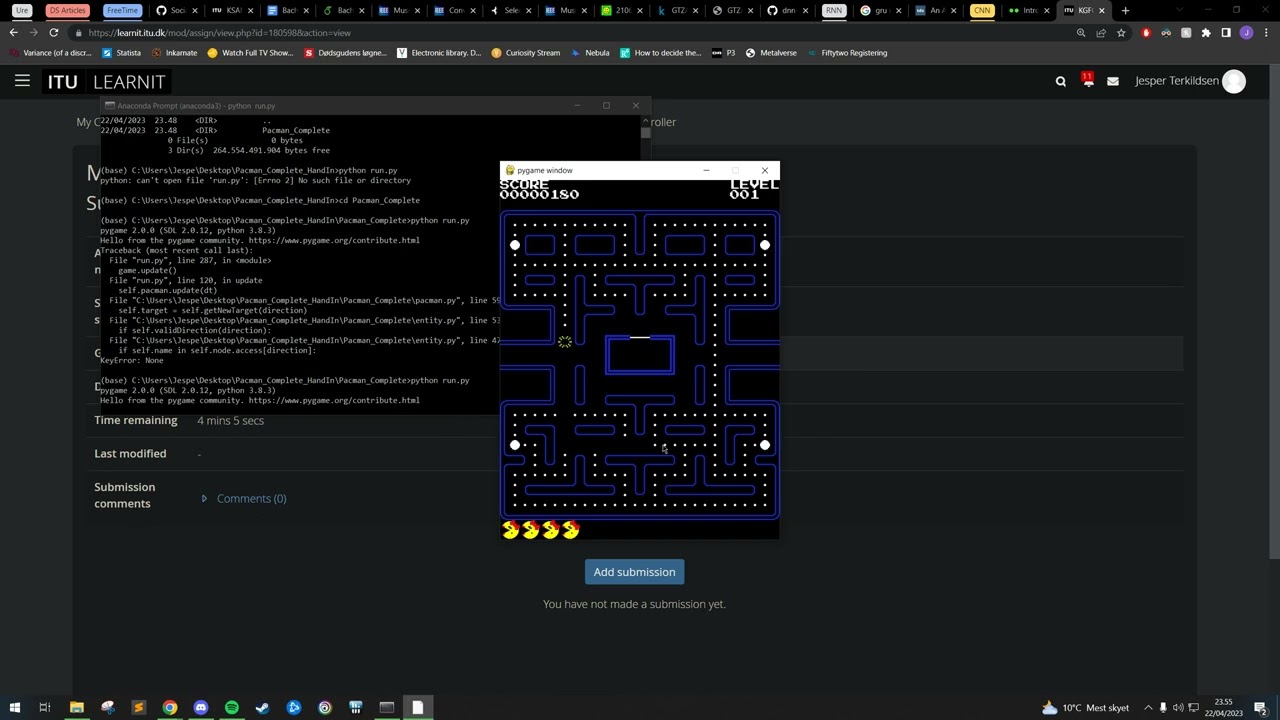Open Steam from the taskbar
This screenshot has width=1280, height=720.
[263, 708]
